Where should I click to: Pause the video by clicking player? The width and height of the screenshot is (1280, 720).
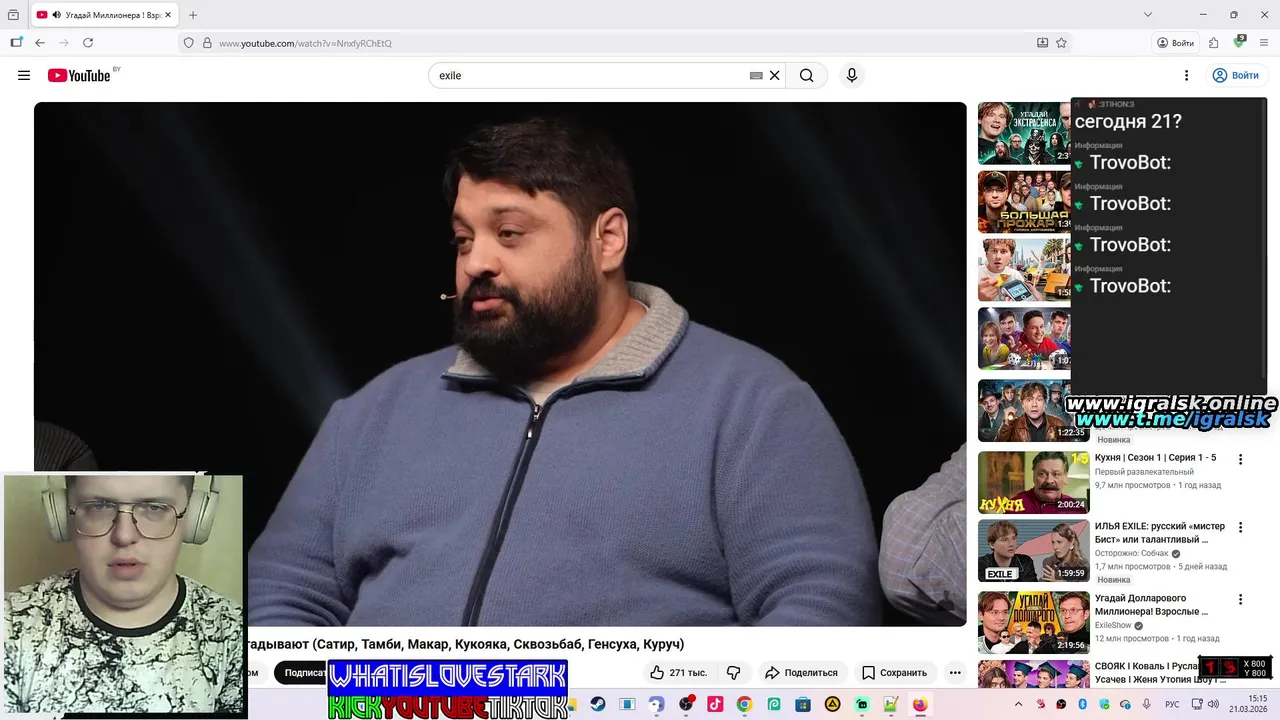[x=500, y=364]
